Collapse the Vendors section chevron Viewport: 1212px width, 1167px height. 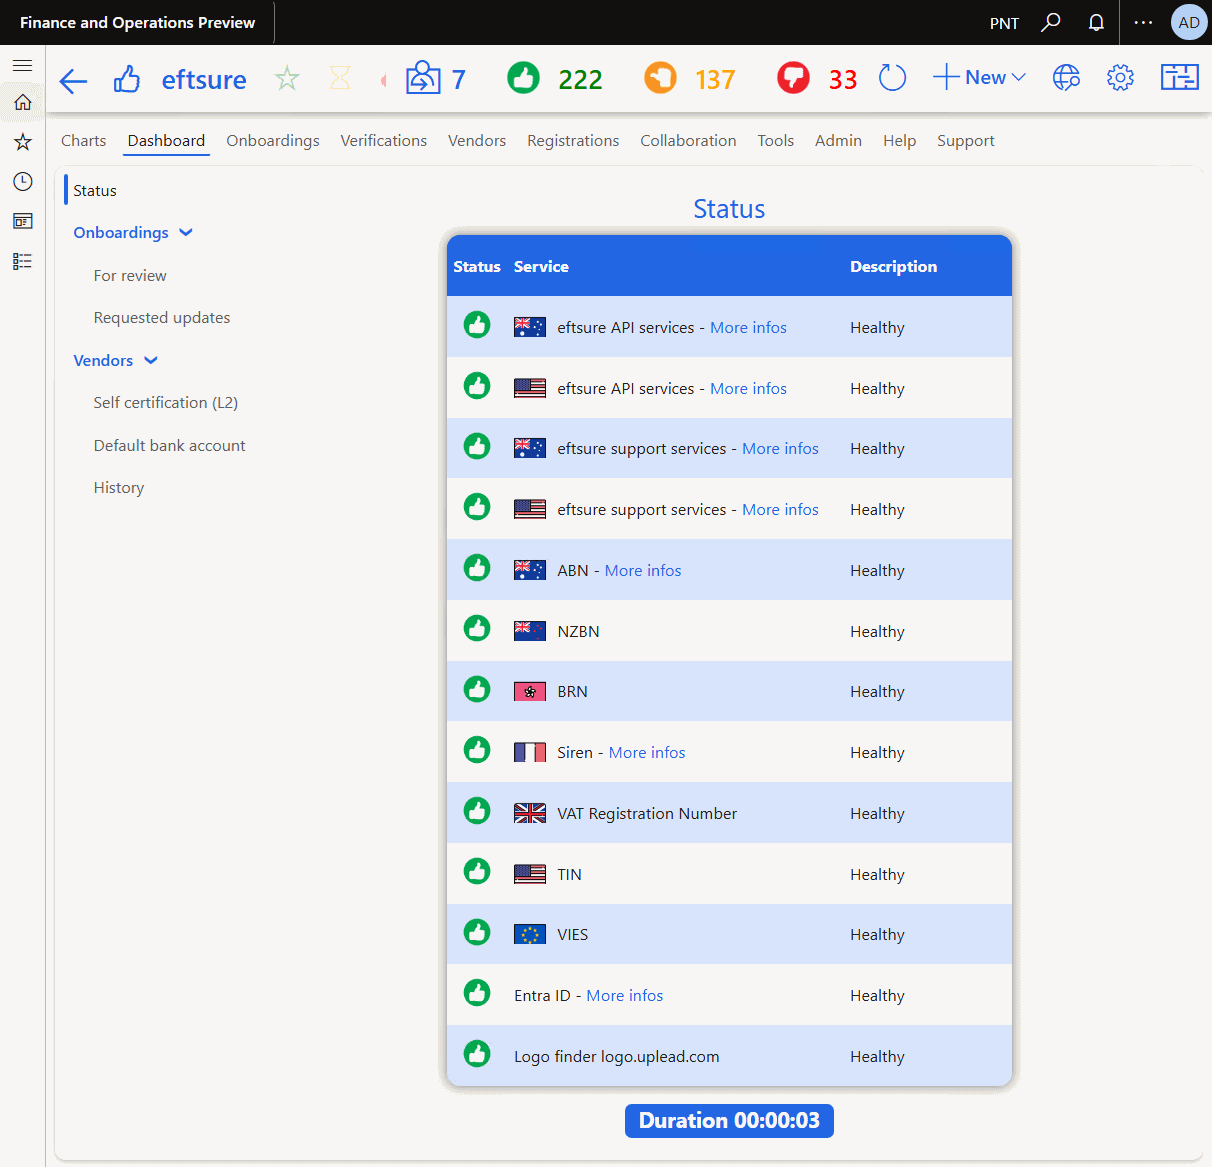click(x=151, y=361)
